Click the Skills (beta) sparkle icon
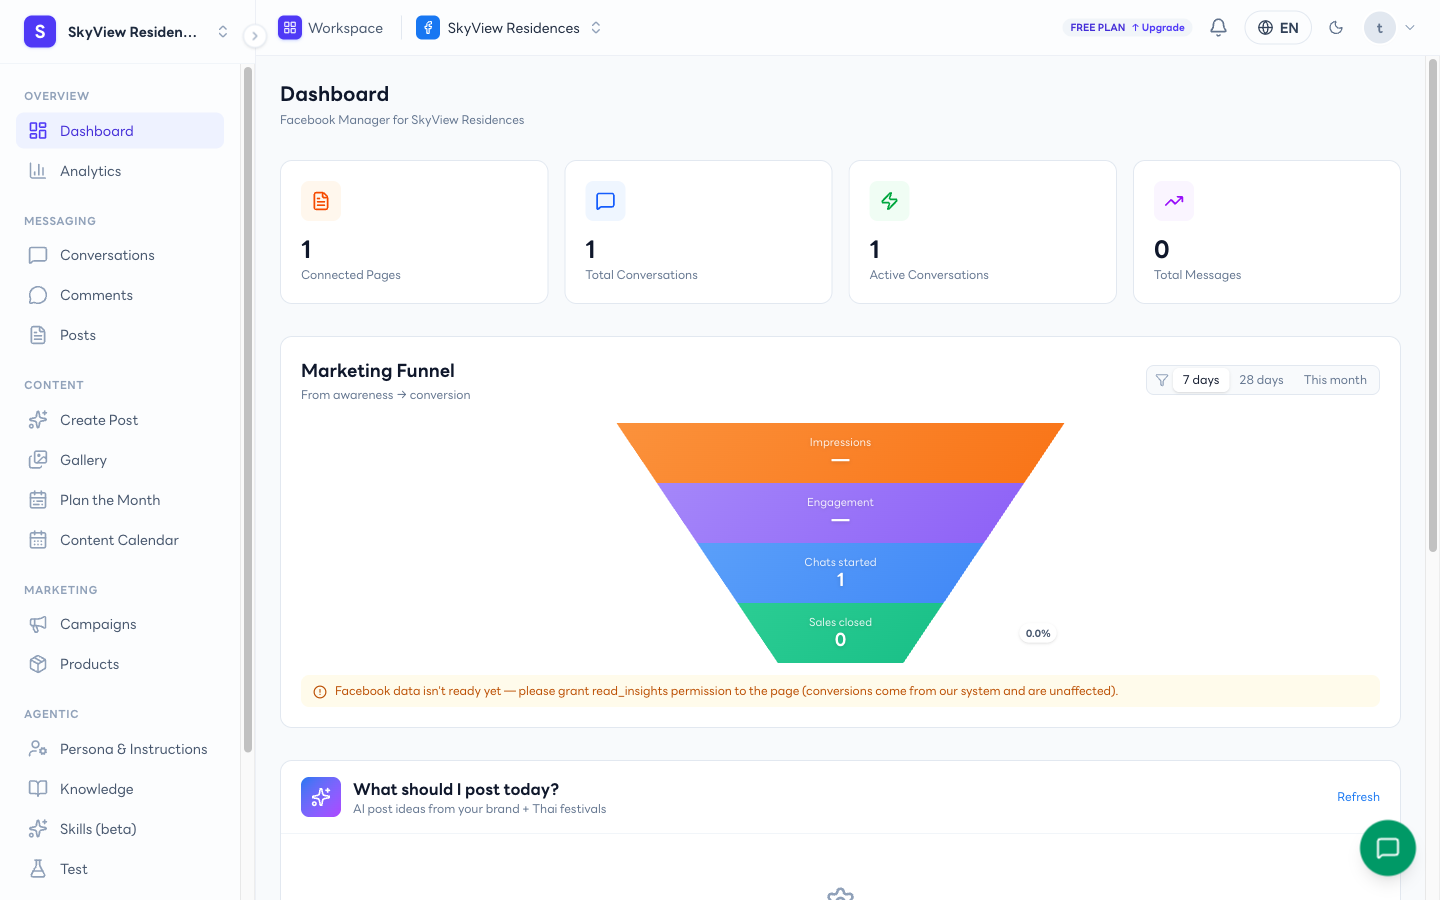The image size is (1440, 900). [x=38, y=829]
